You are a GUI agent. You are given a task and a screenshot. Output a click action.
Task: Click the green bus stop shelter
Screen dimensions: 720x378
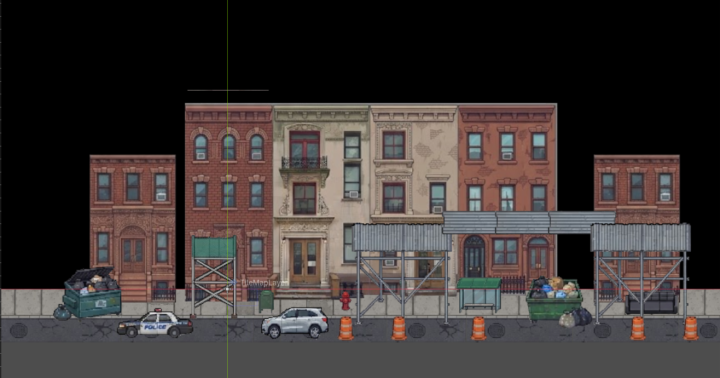pyautogui.click(x=479, y=295)
